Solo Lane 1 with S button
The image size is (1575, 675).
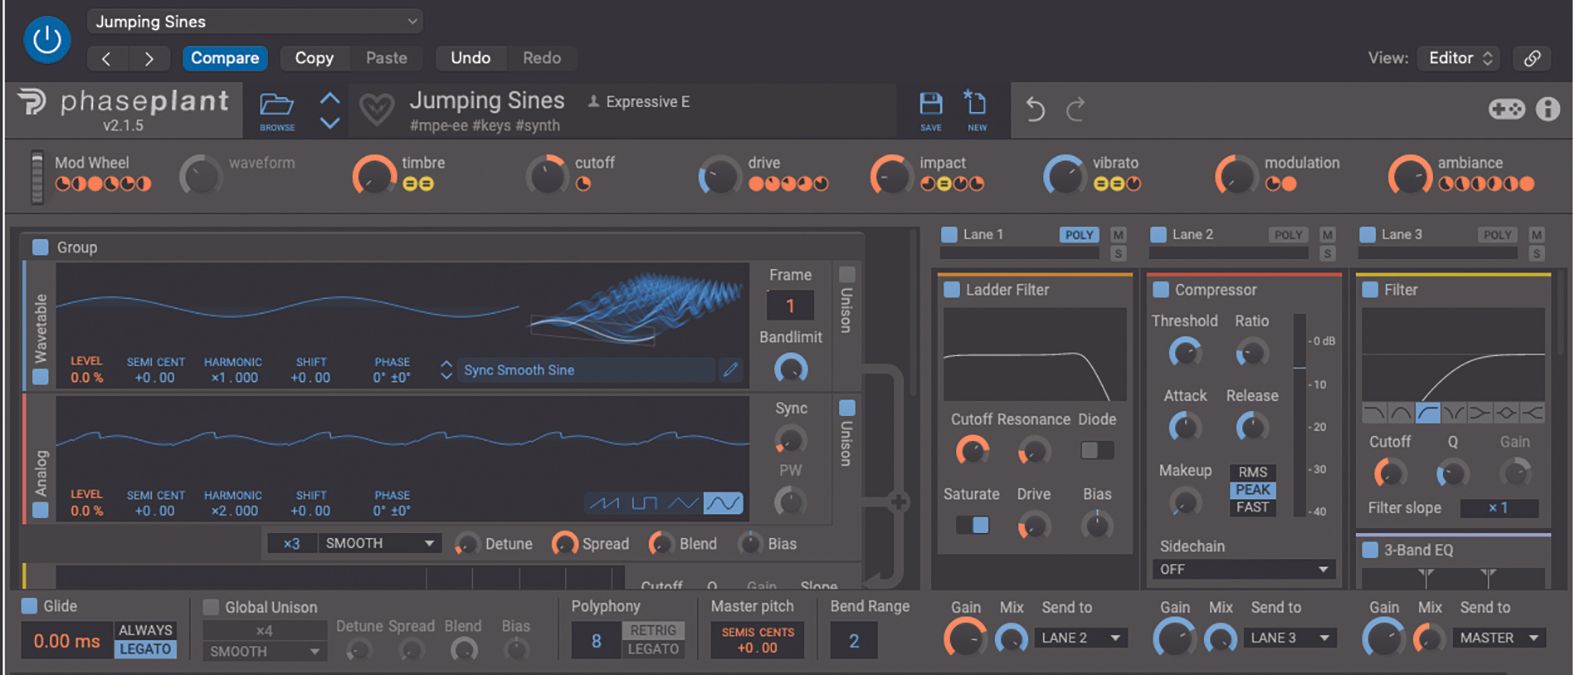pyautogui.click(x=1118, y=253)
